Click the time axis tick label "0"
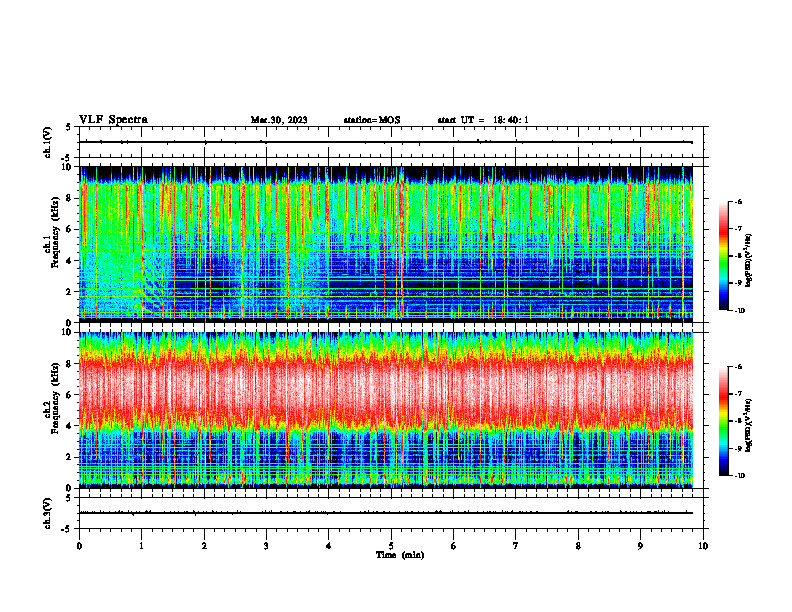 pyautogui.click(x=79, y=546)
